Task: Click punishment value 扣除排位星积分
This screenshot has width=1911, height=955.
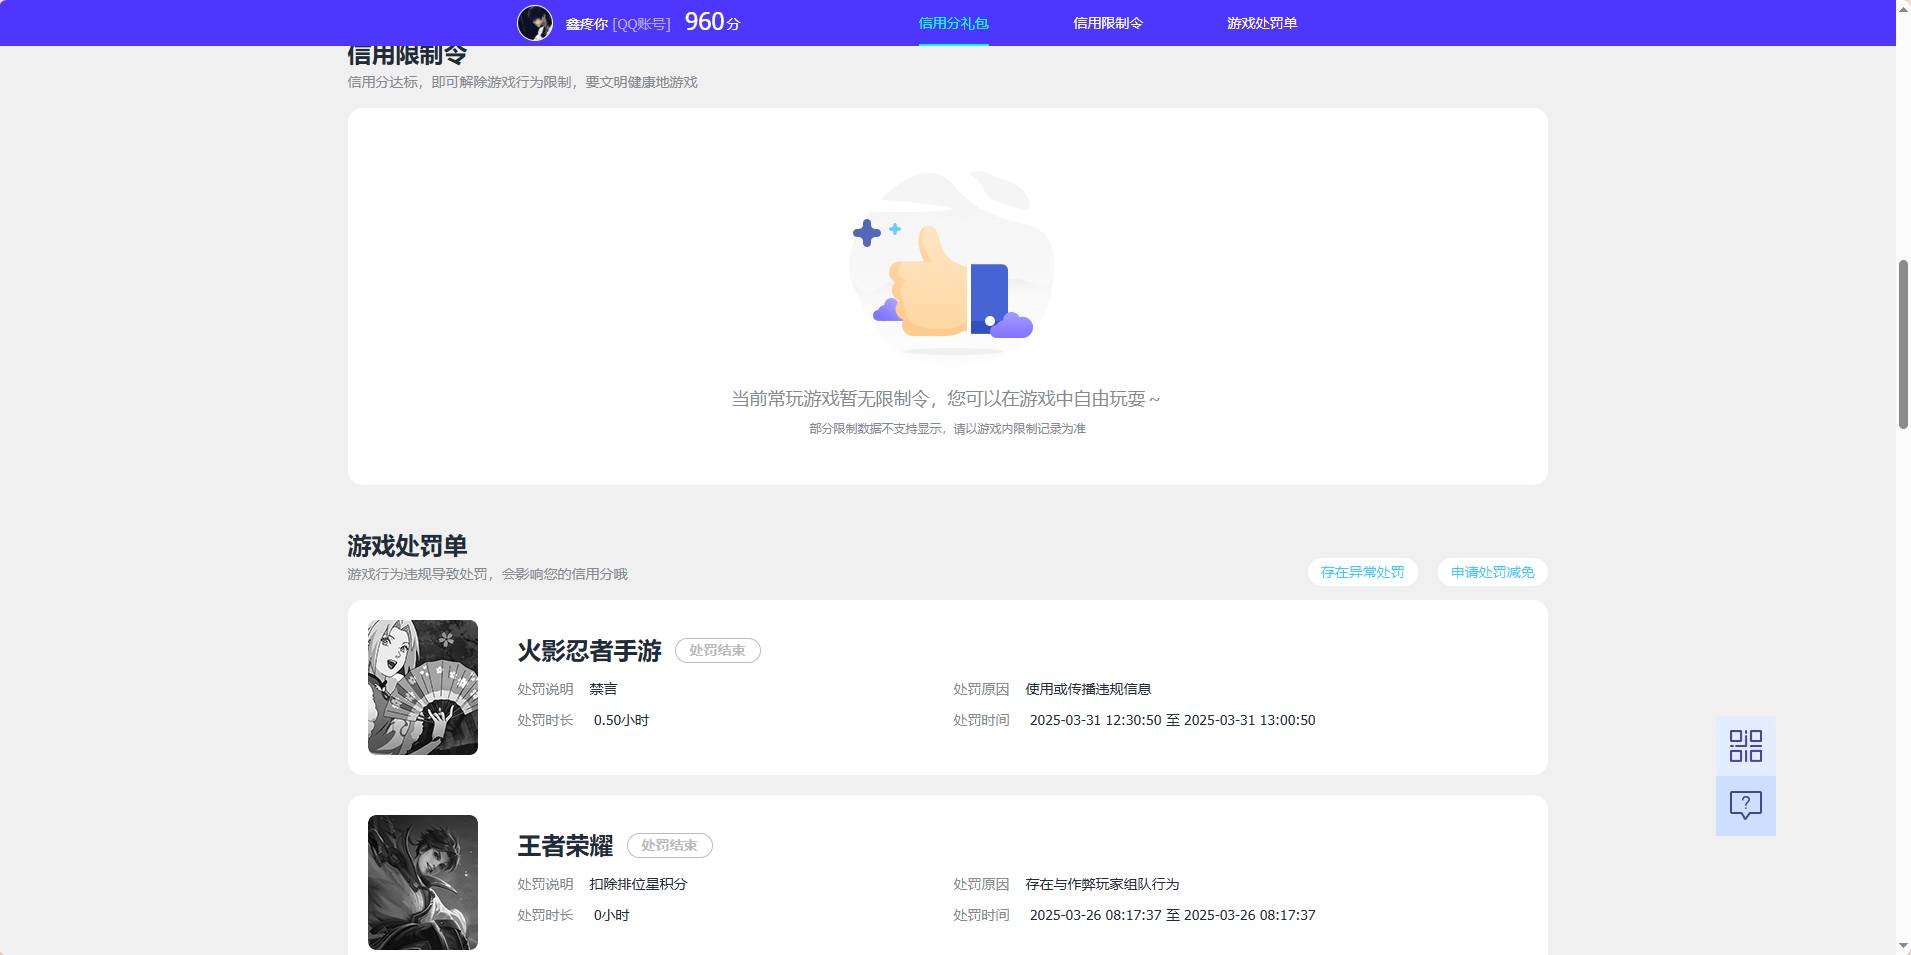Action: [638, 884]
